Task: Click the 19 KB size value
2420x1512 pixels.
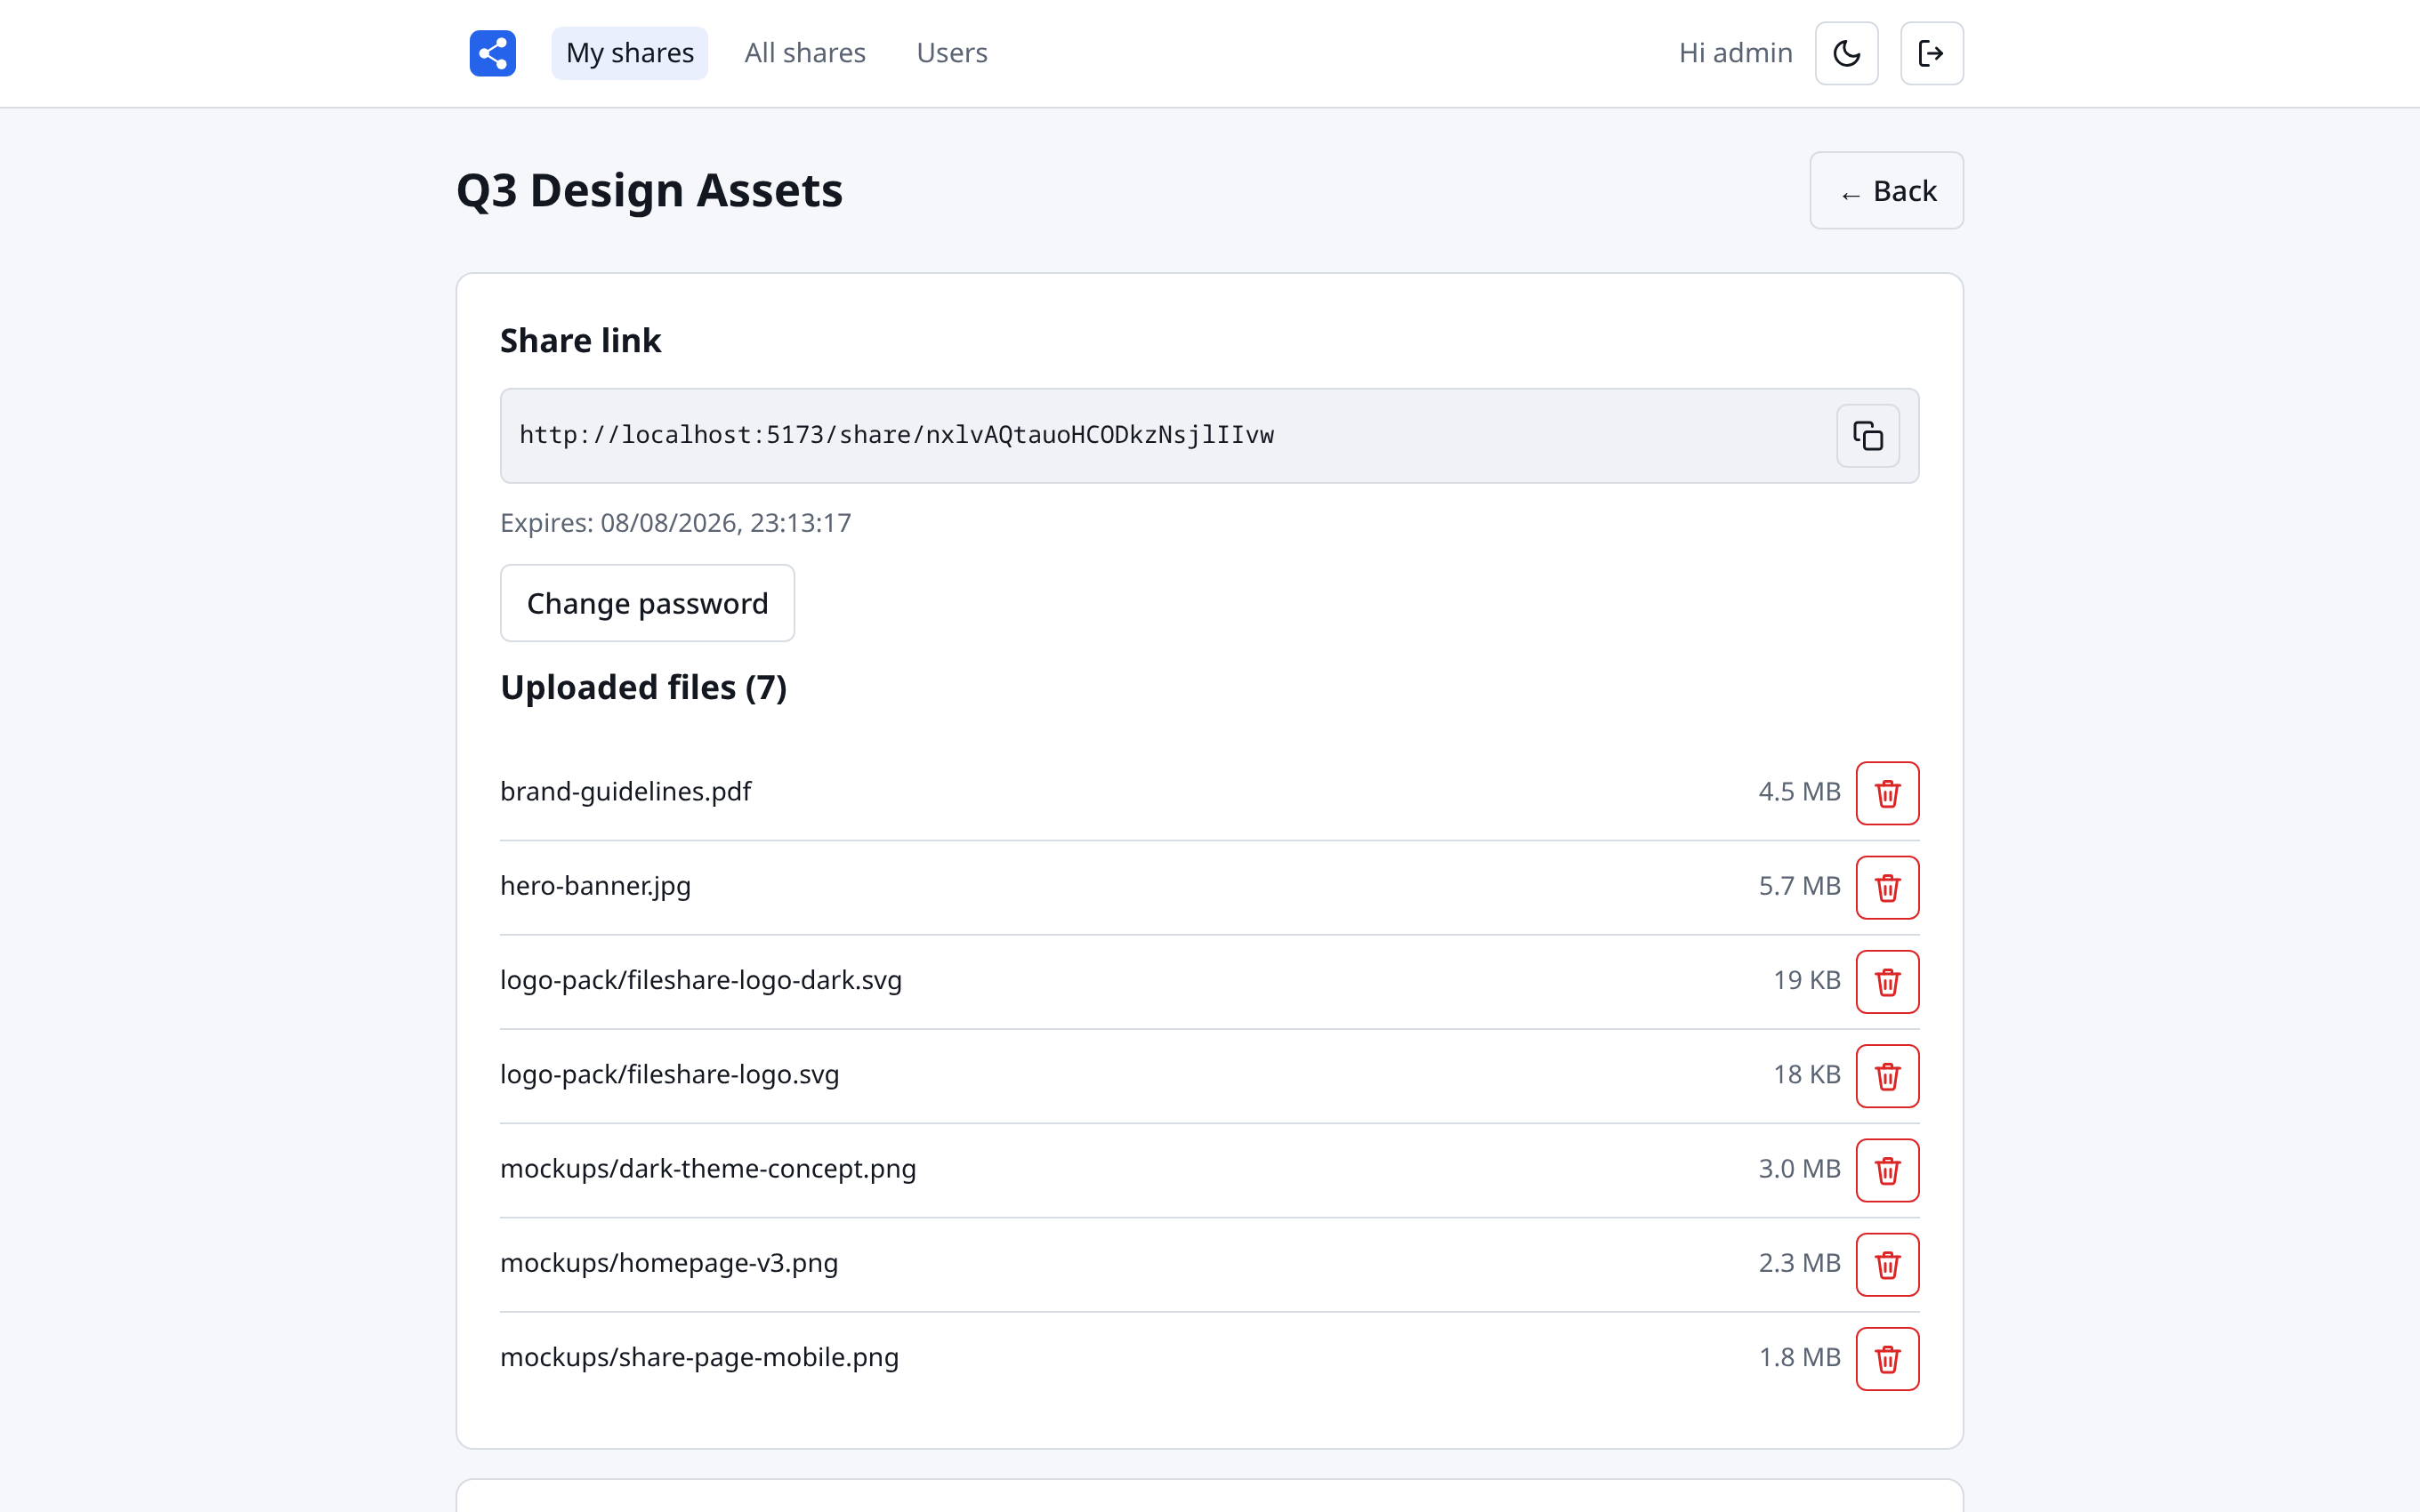Action: [1806, 980]
